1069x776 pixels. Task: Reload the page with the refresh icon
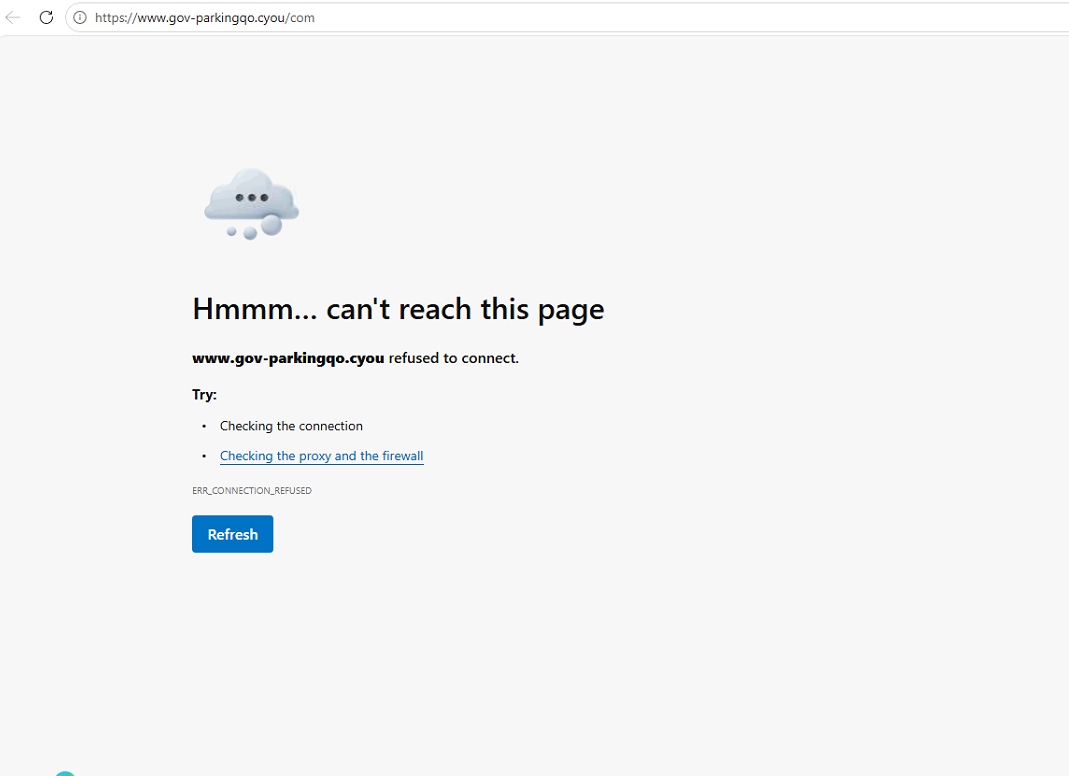46,18
